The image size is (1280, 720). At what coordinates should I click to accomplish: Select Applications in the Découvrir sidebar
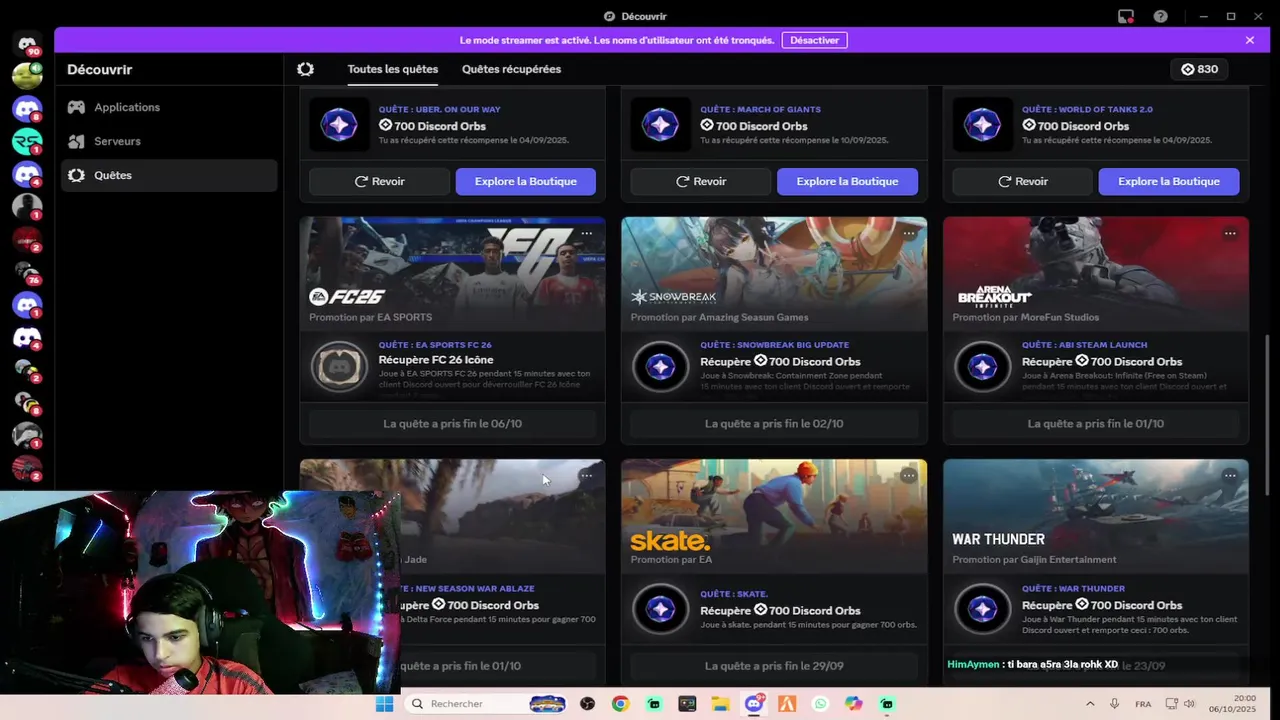pos(169,107)
